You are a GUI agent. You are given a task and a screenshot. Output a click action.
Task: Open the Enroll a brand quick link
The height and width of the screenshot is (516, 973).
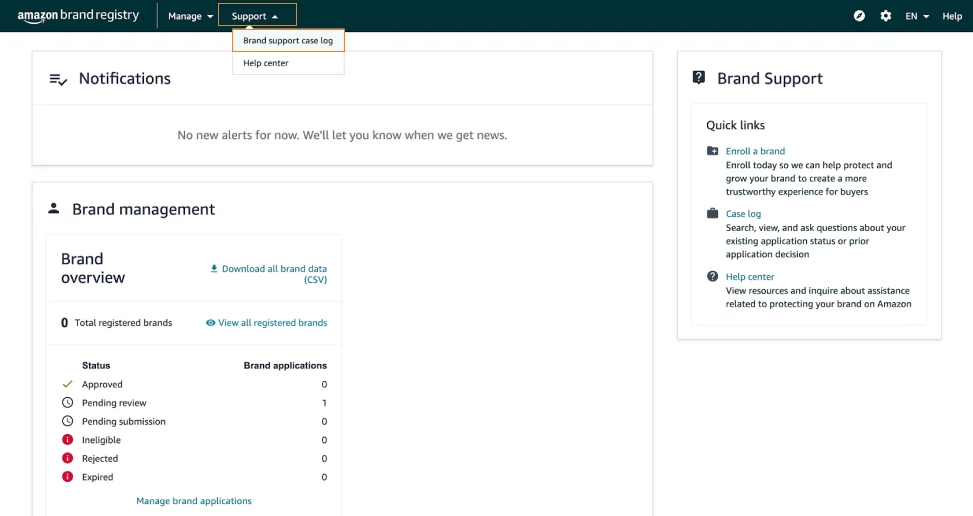click(755, 151)
